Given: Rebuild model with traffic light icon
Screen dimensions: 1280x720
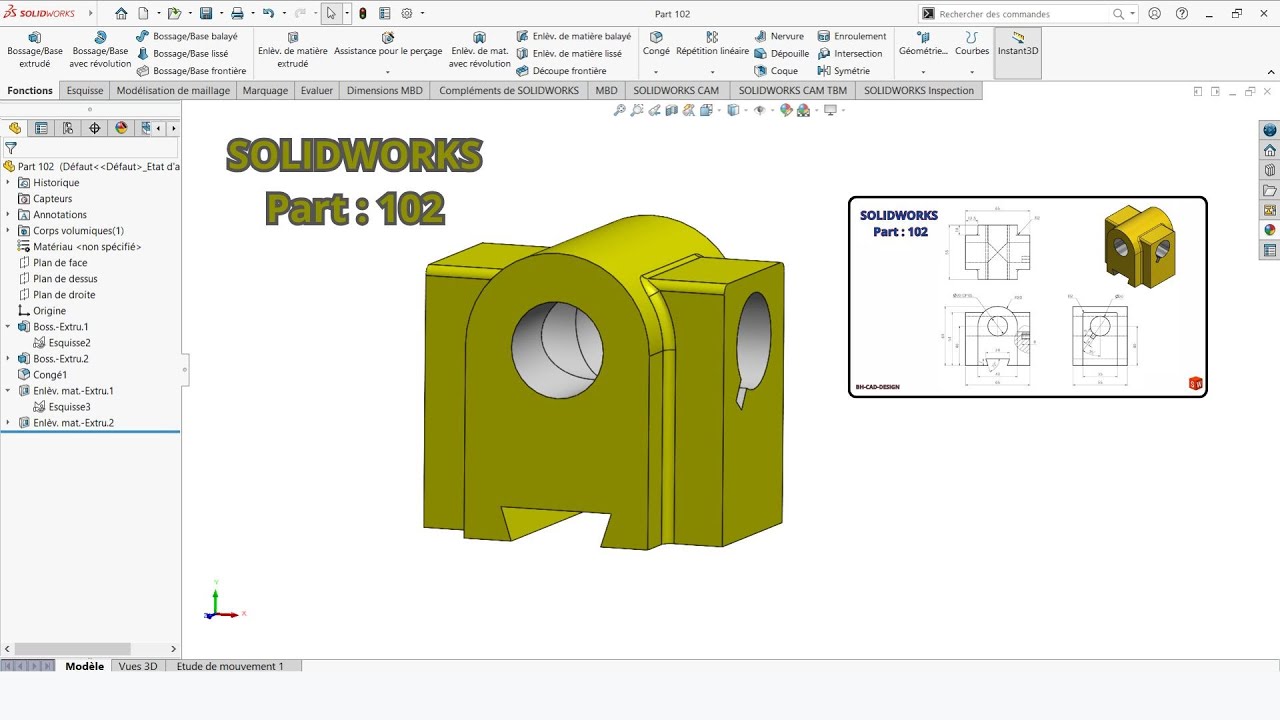Looking at the screenshot, I should pyautogui.click(x=362, y=14).
